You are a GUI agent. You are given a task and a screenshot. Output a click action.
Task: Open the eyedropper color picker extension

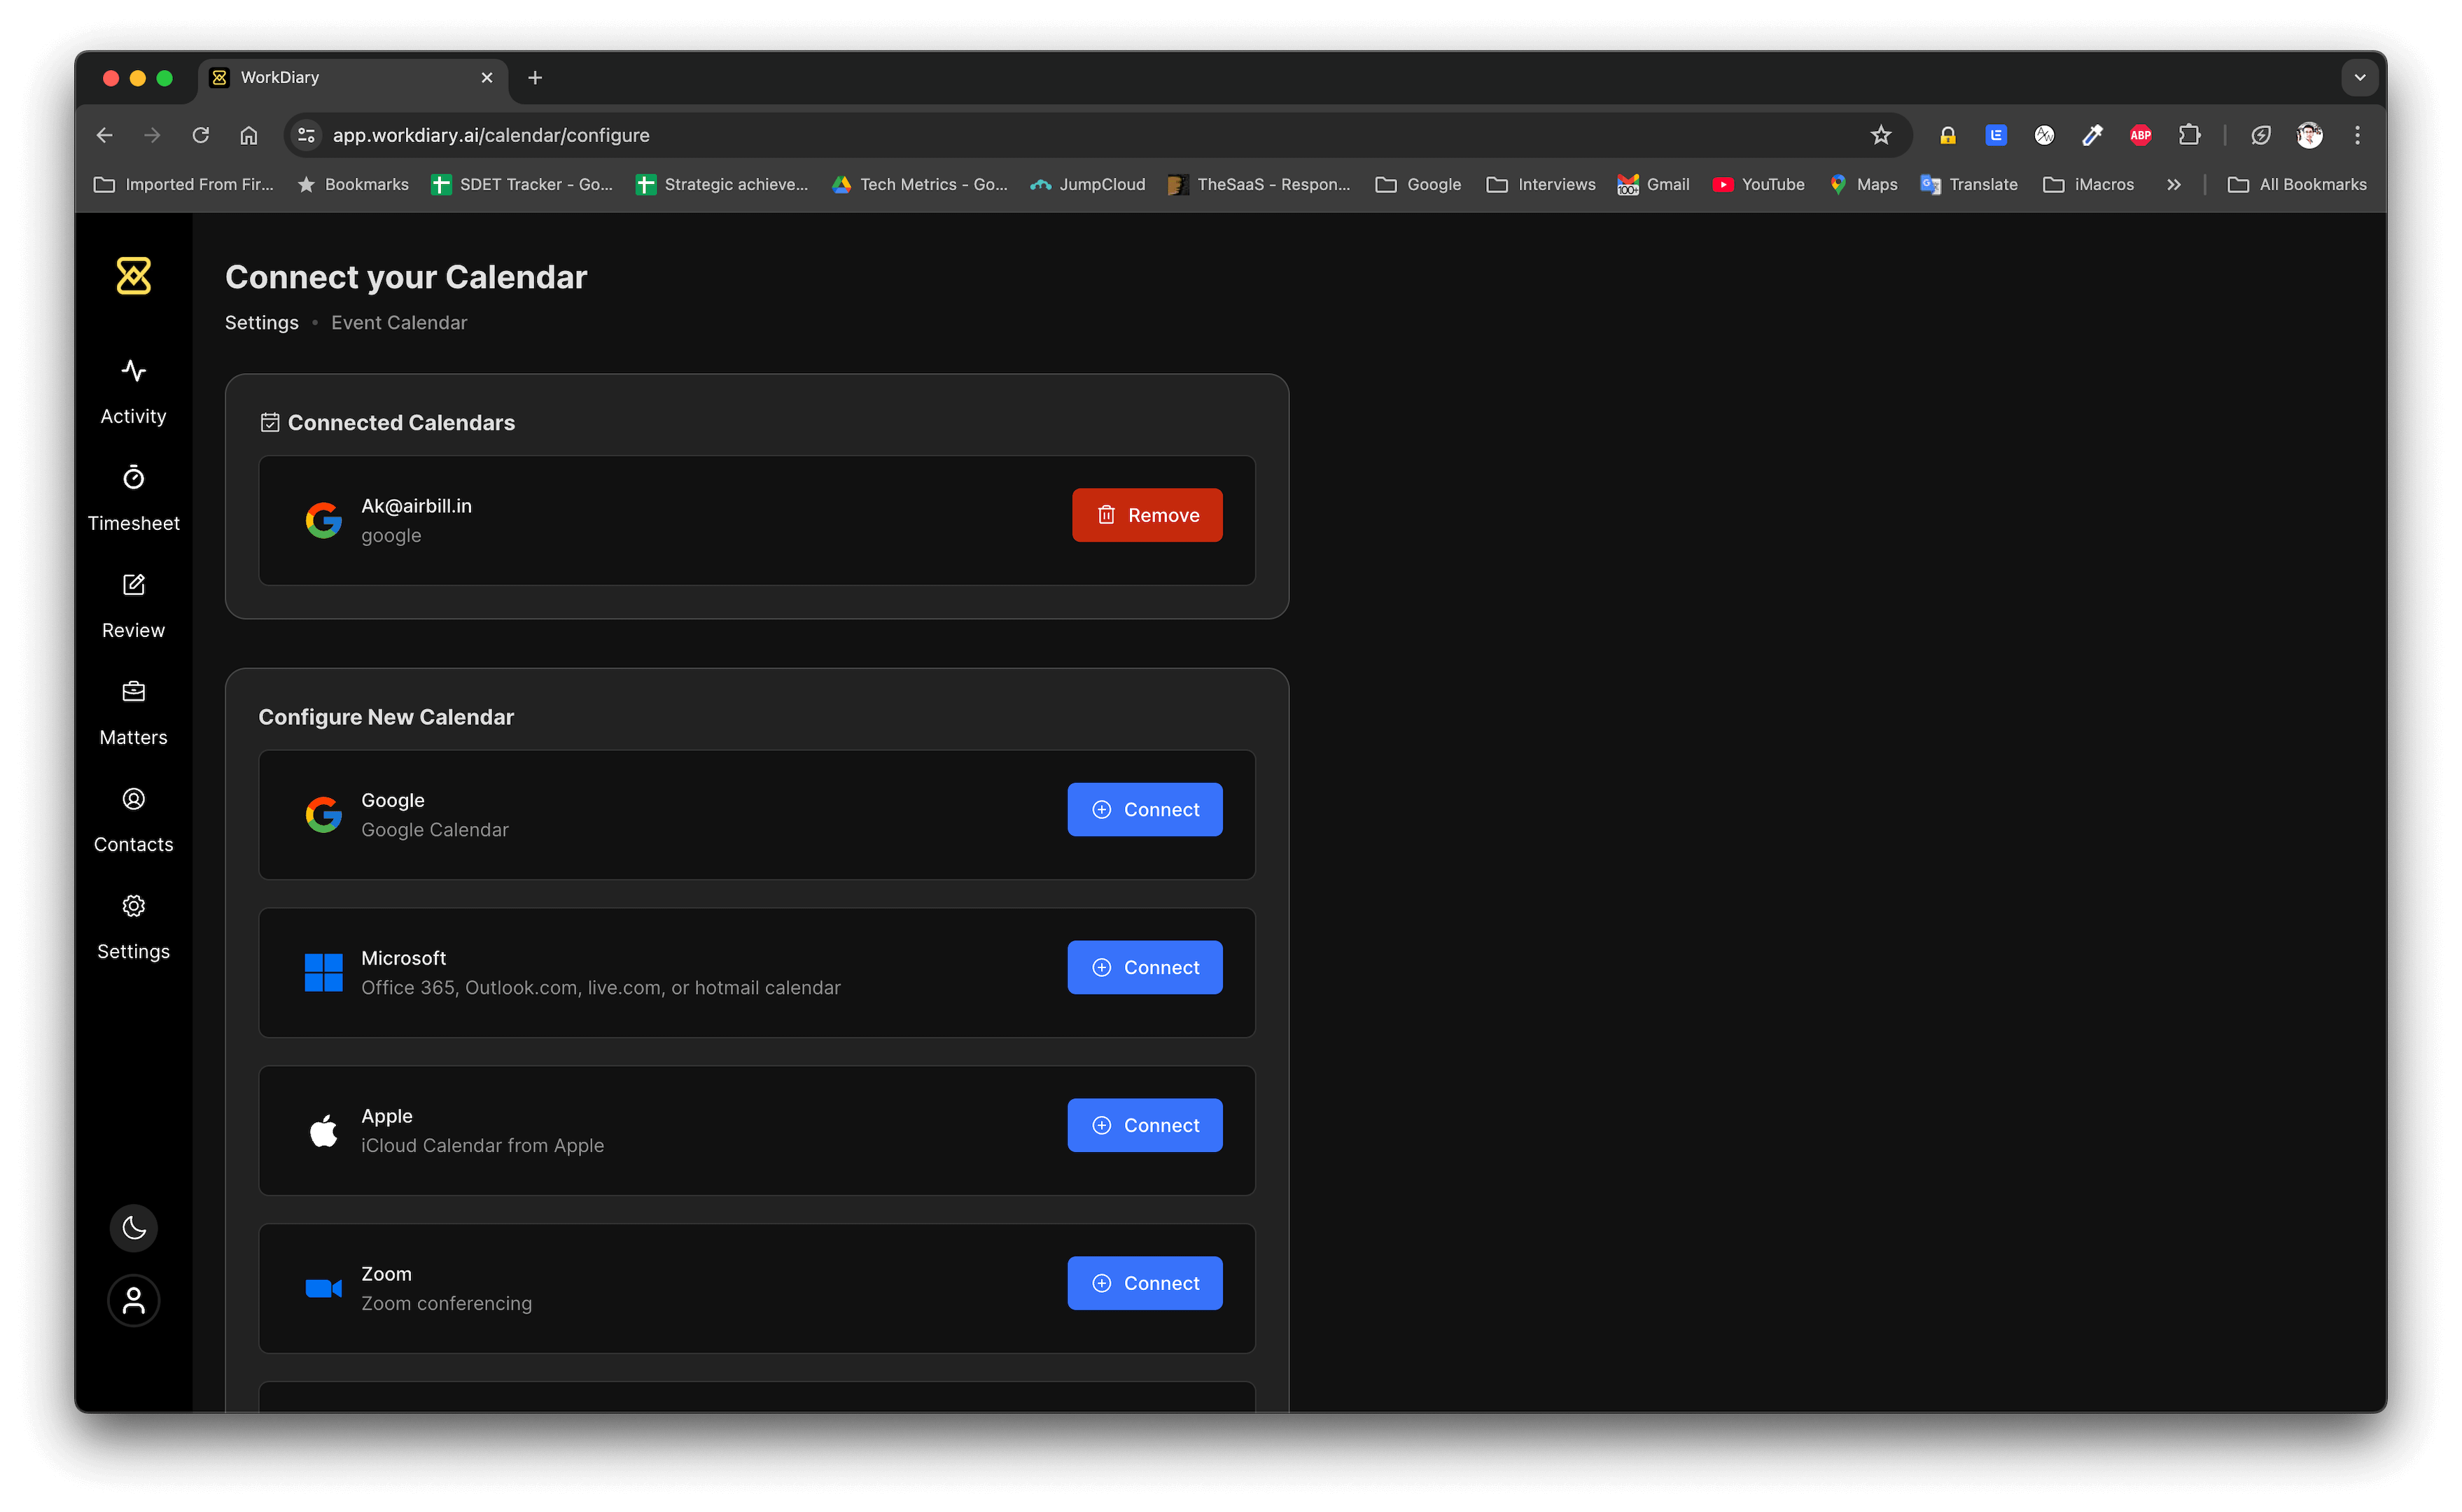tap(2093, 135)
